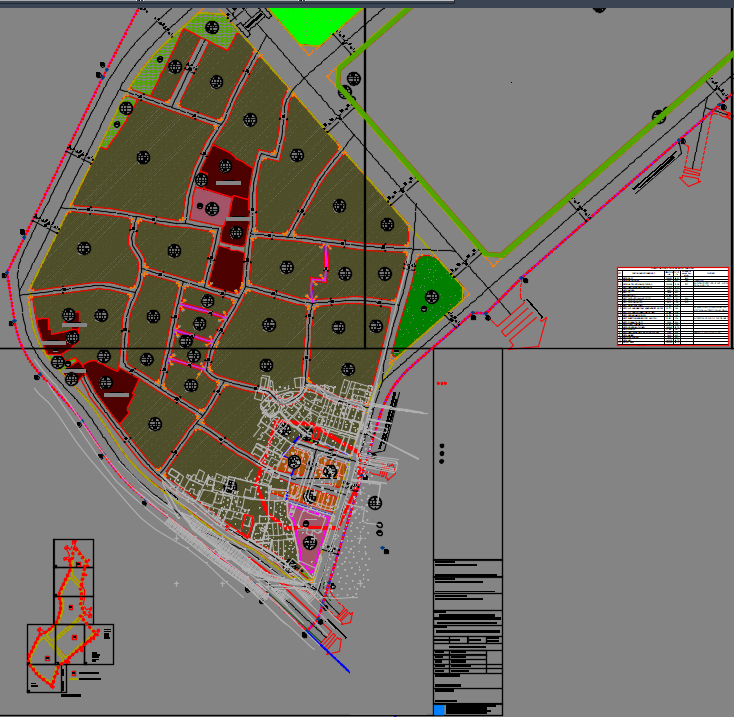
Task: Select the pink parcel beside the dark red block
Action: 206,208
